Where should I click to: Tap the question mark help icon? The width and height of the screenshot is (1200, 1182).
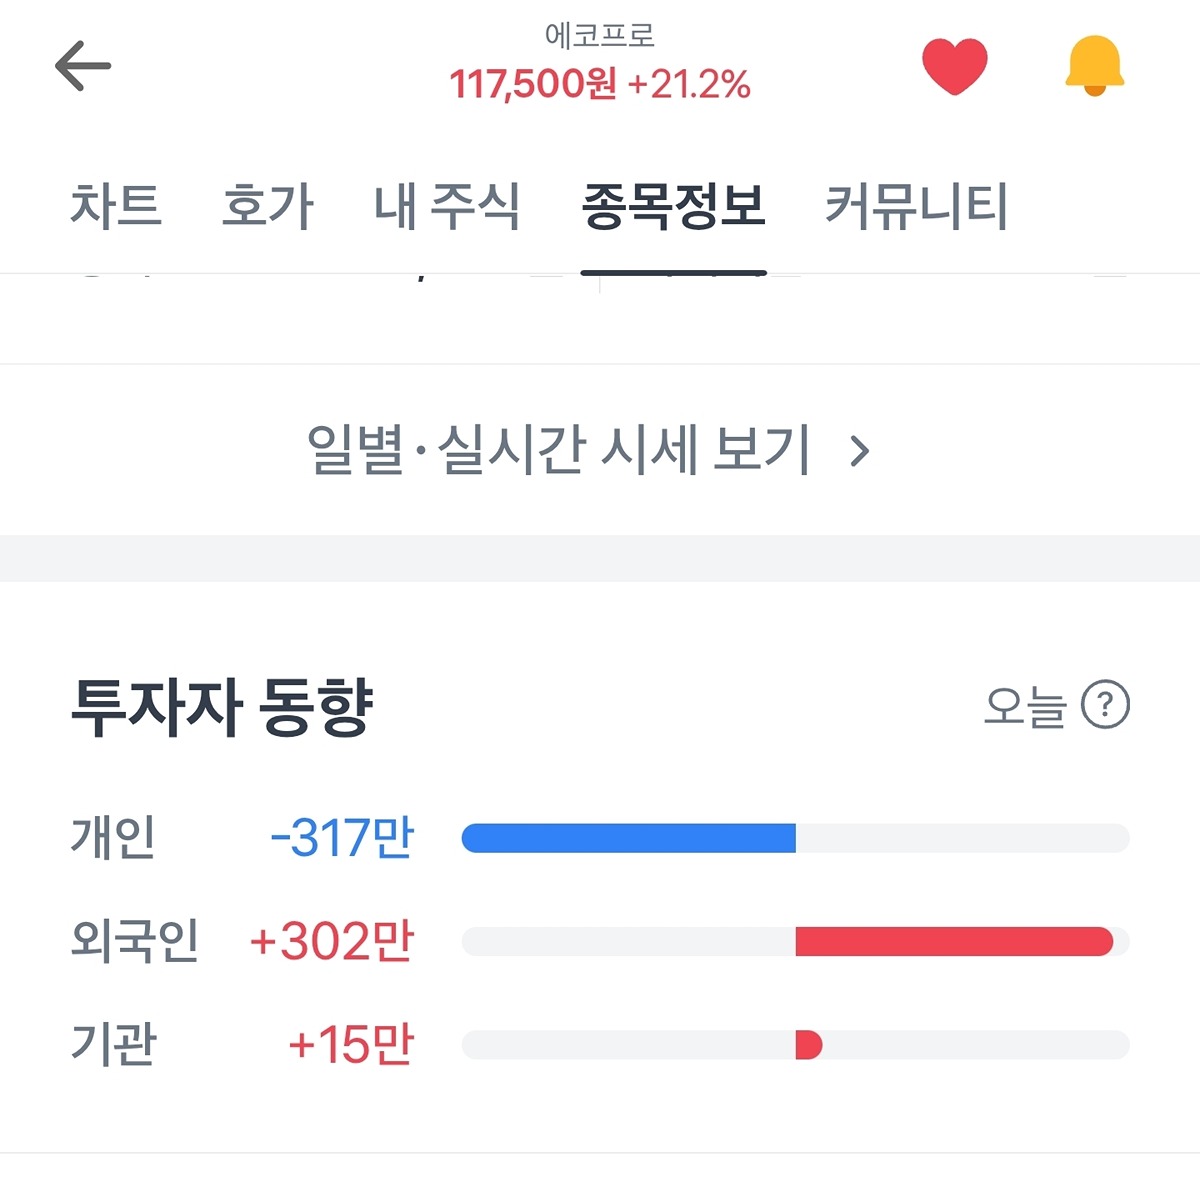pos(1105,705)
